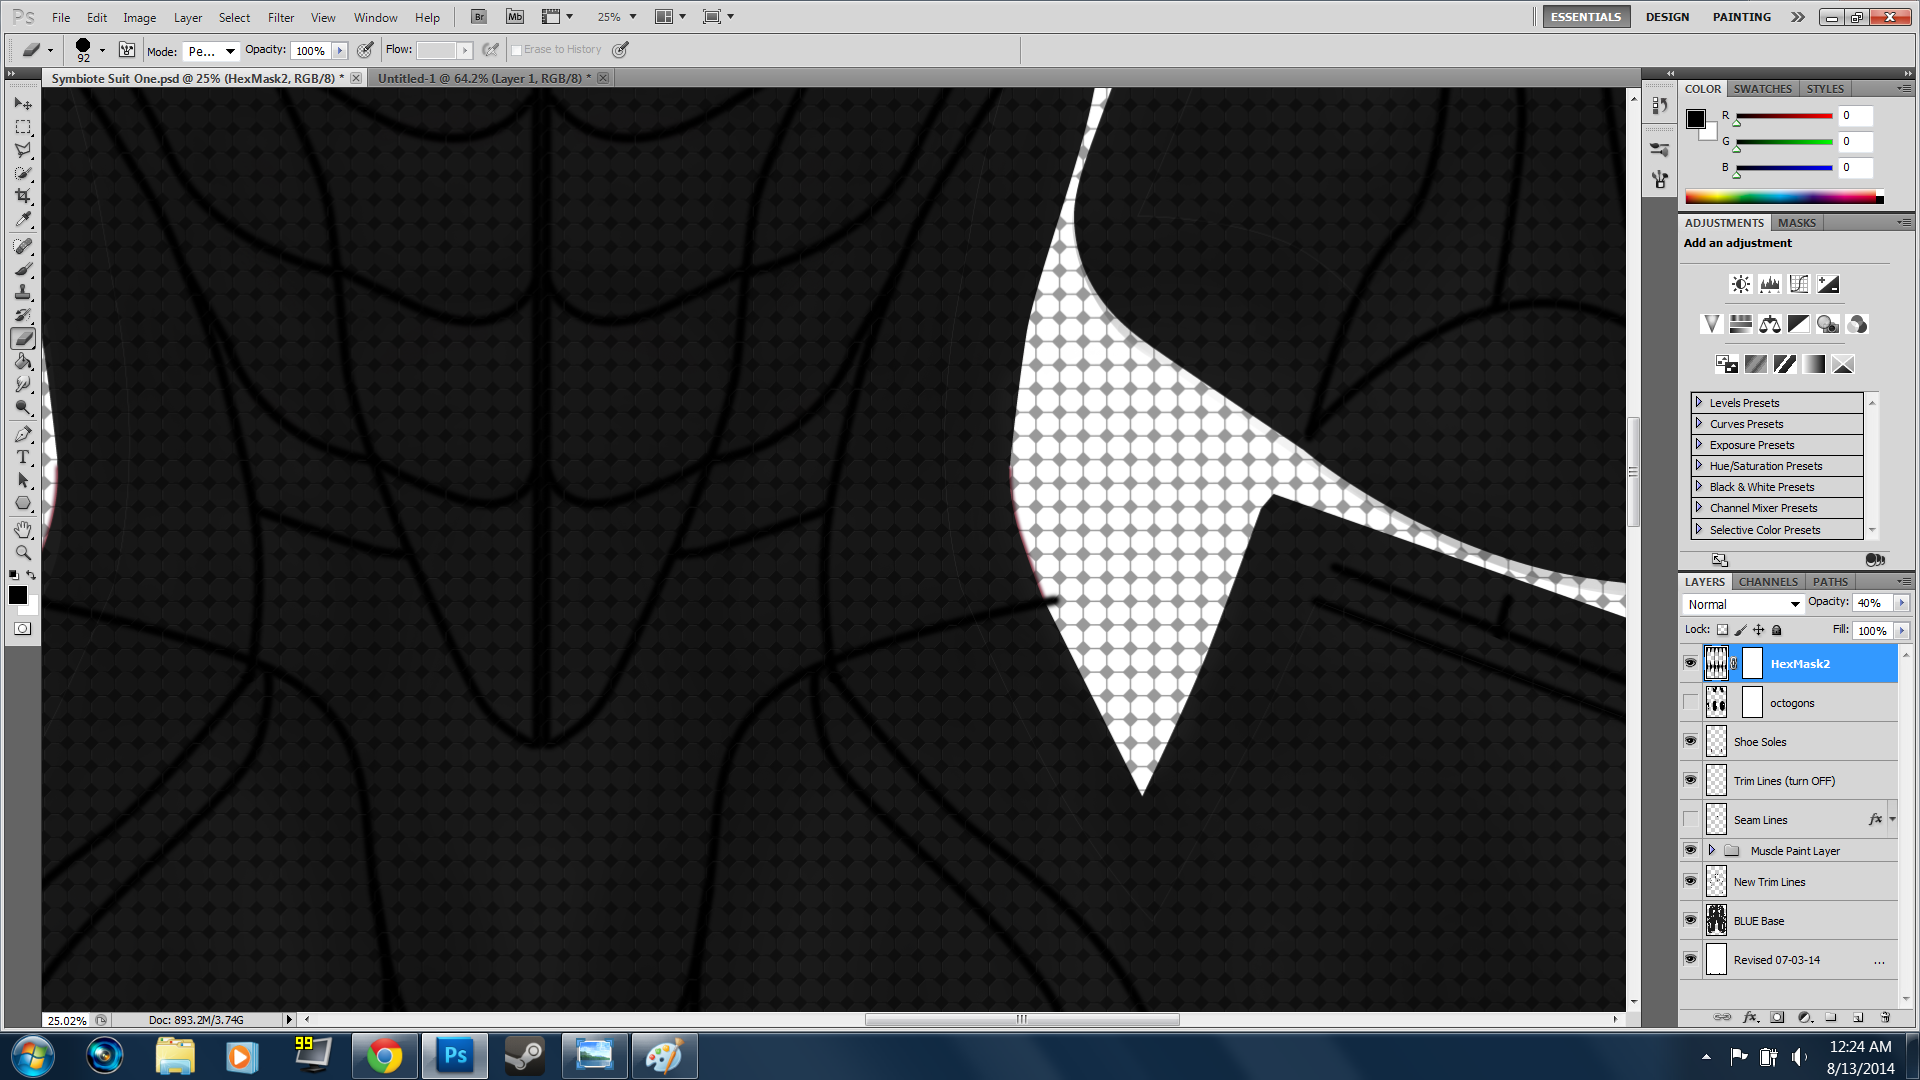The image size is (1920, 1080).
Task: Launch Bridge from the Br icon
Action: [x=479, y=17]
